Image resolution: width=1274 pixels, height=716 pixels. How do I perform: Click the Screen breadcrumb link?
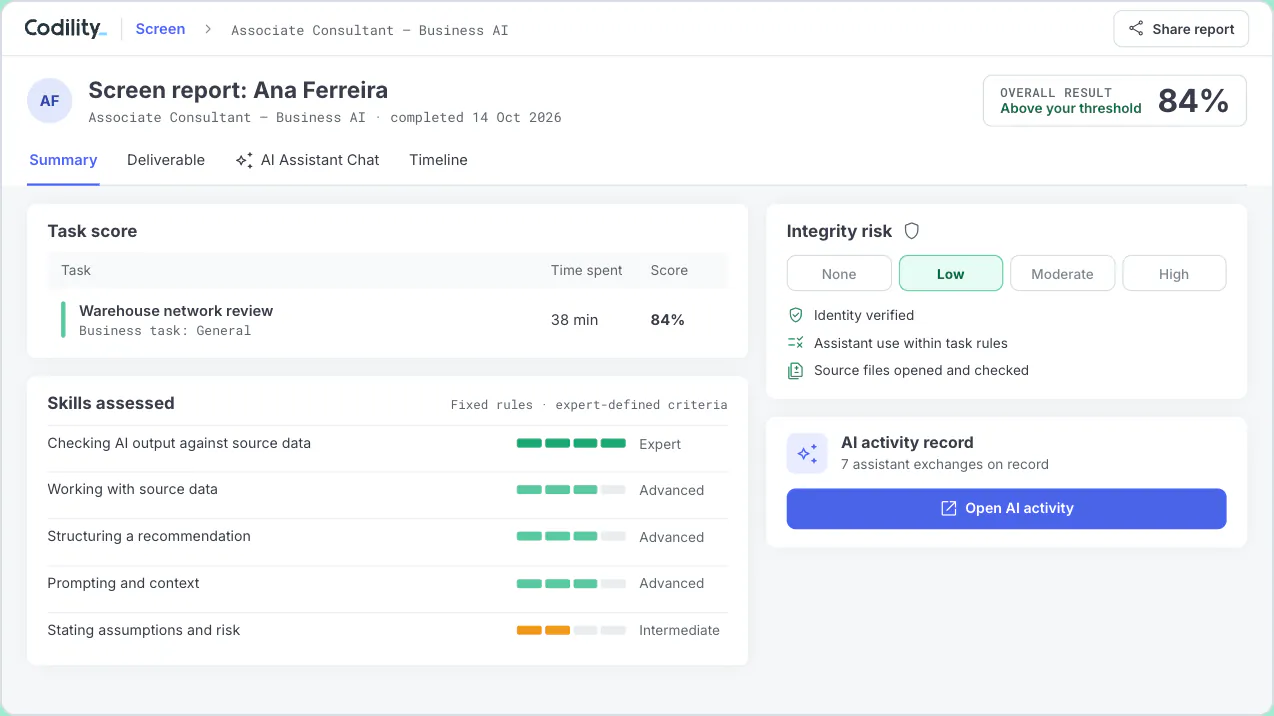(x=160, y=29)
